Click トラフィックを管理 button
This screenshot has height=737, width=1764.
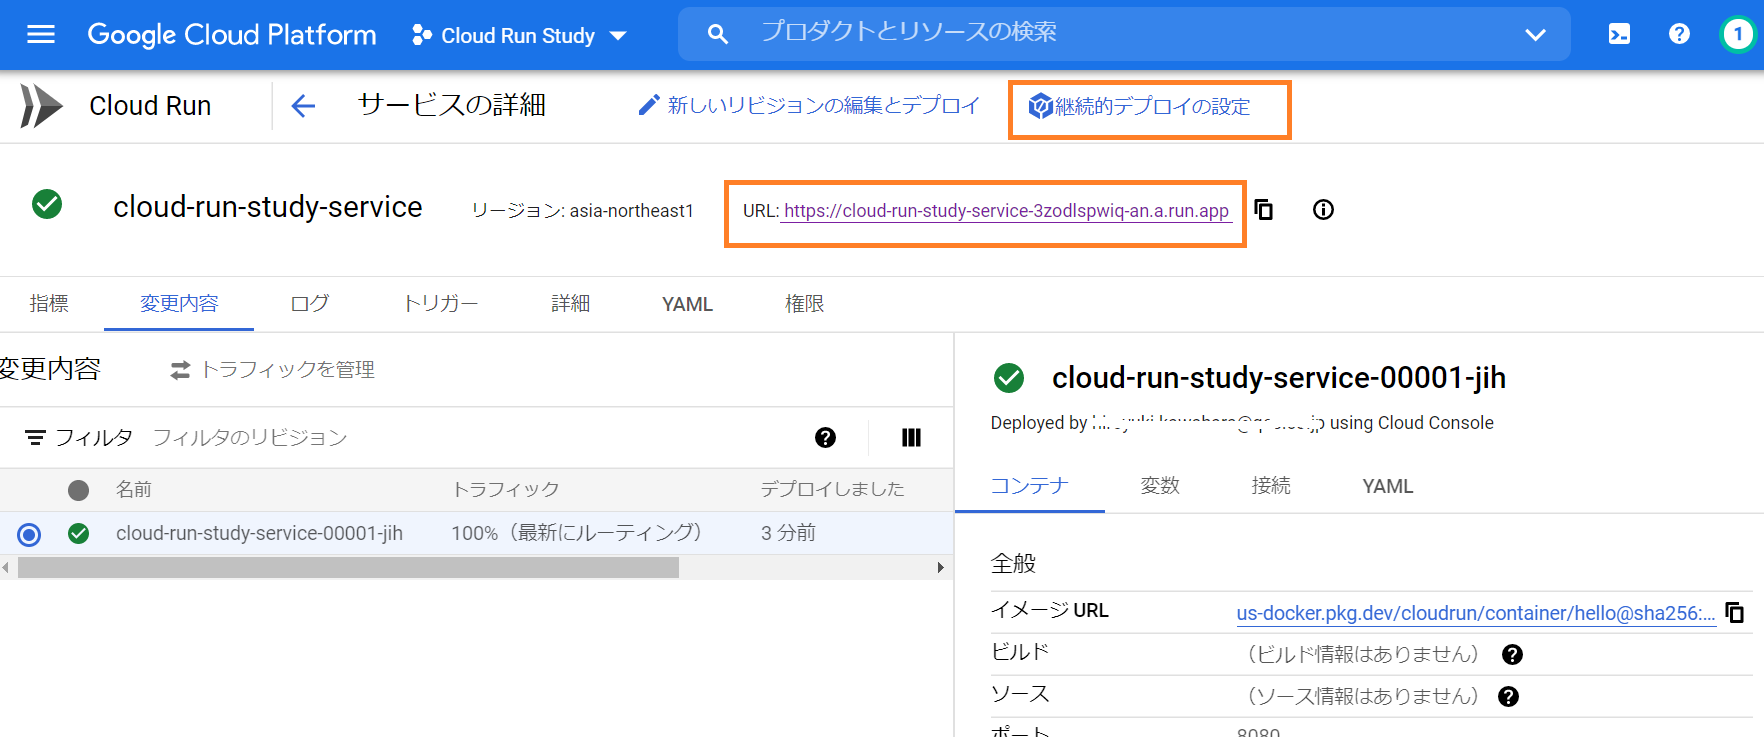[x=272, y=370]
